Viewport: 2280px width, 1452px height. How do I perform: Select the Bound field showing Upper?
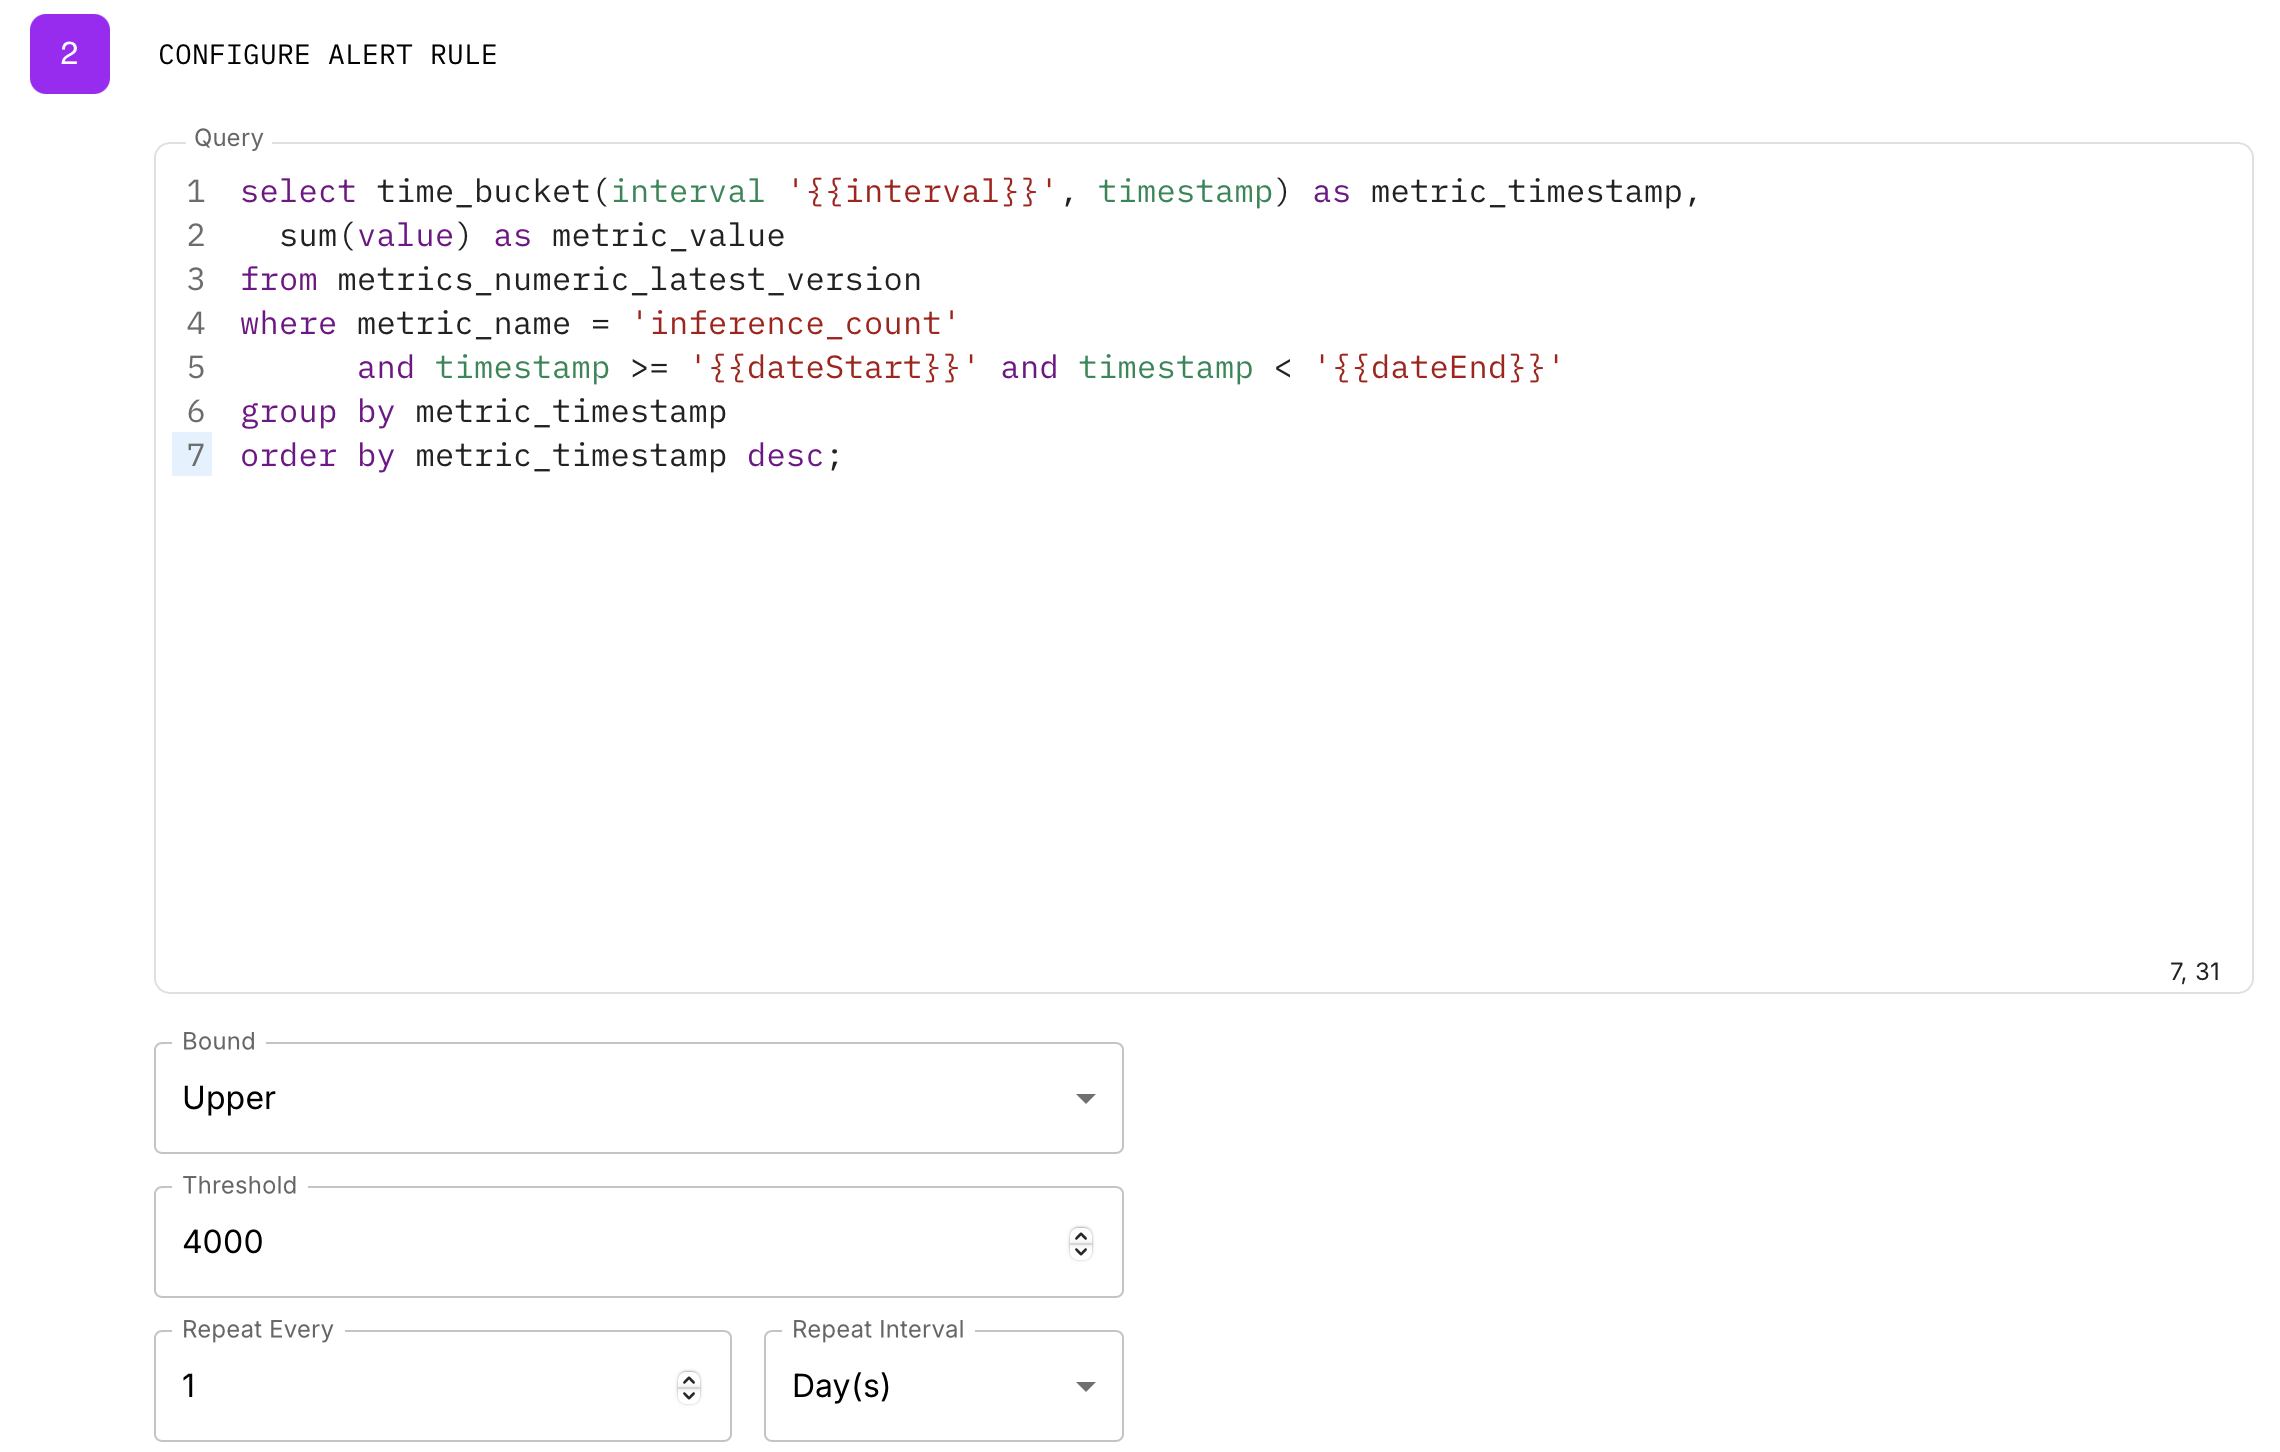(600, 1098)
